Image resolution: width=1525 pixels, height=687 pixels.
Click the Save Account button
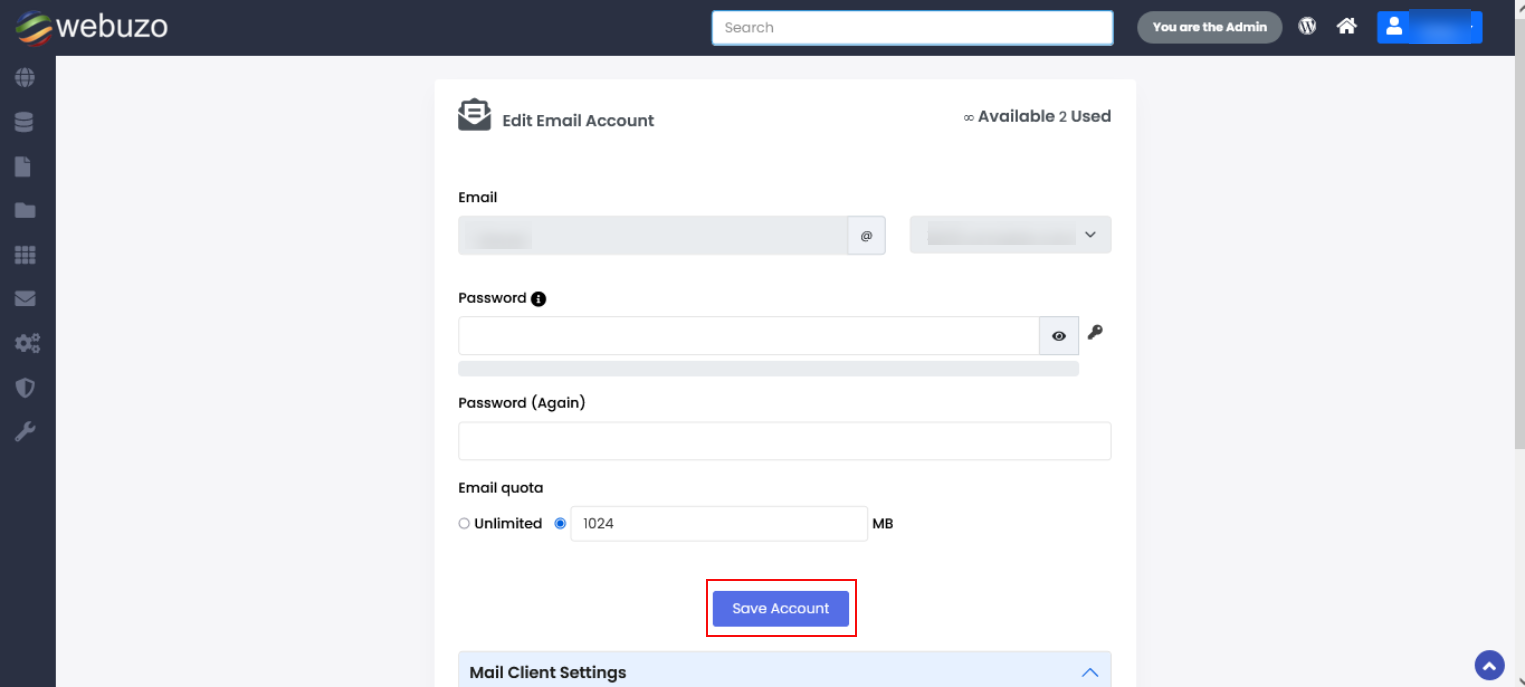pos(781,608)
